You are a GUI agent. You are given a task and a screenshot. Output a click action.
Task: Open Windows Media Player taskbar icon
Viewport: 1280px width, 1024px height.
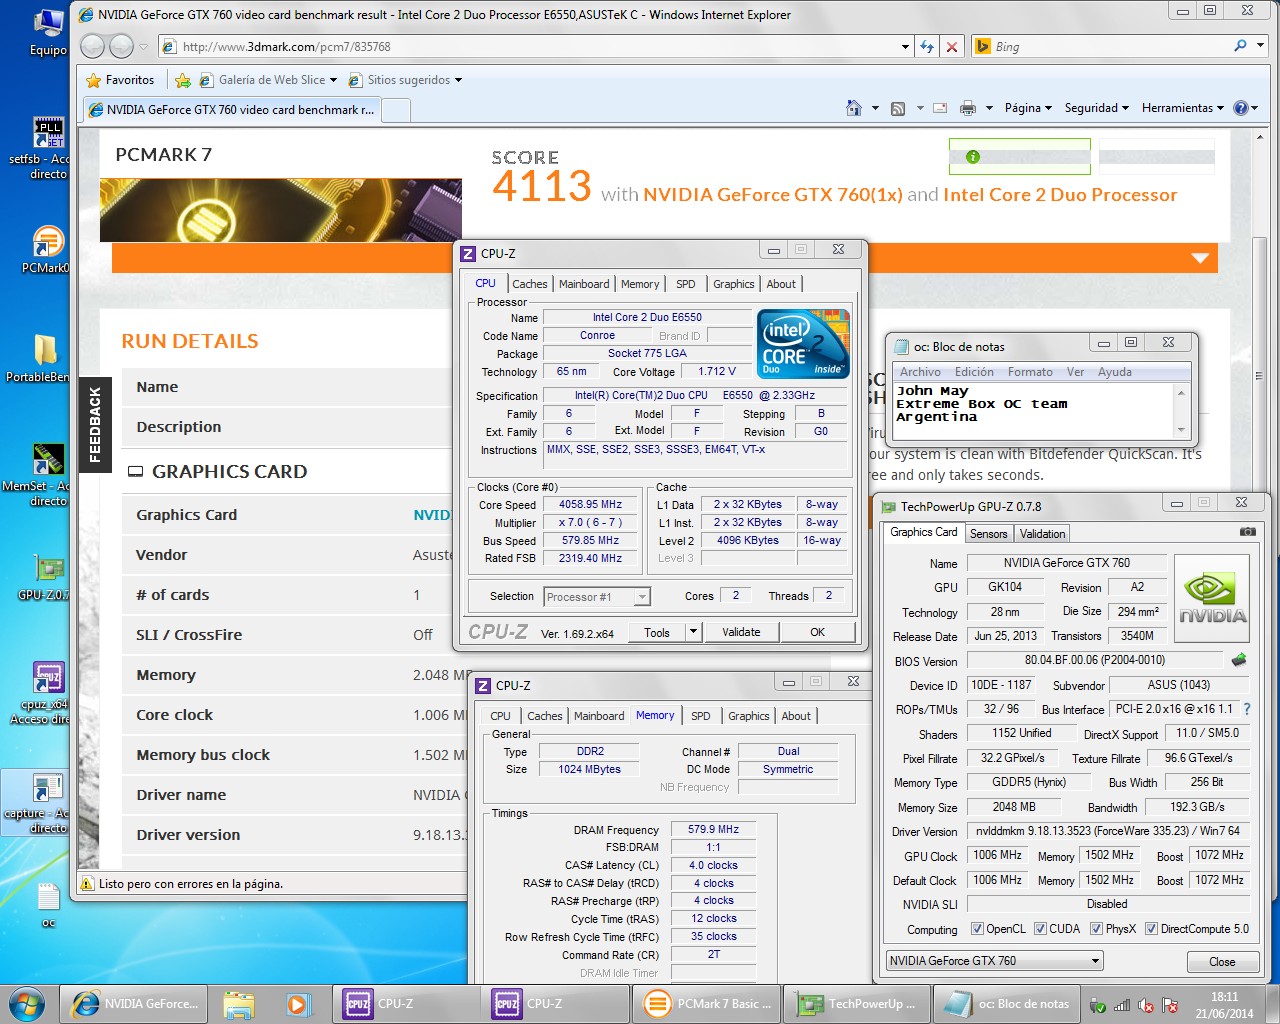(x=297, y=1004)
